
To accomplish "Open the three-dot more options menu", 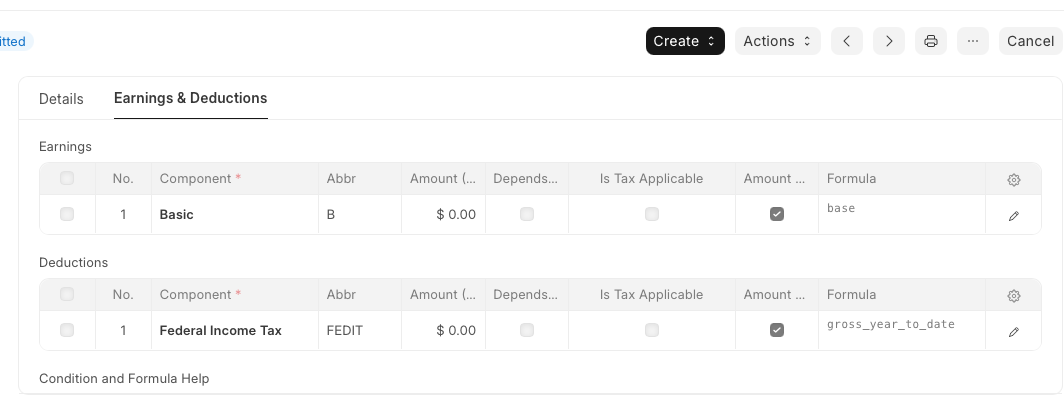I will tap(972, 41).
